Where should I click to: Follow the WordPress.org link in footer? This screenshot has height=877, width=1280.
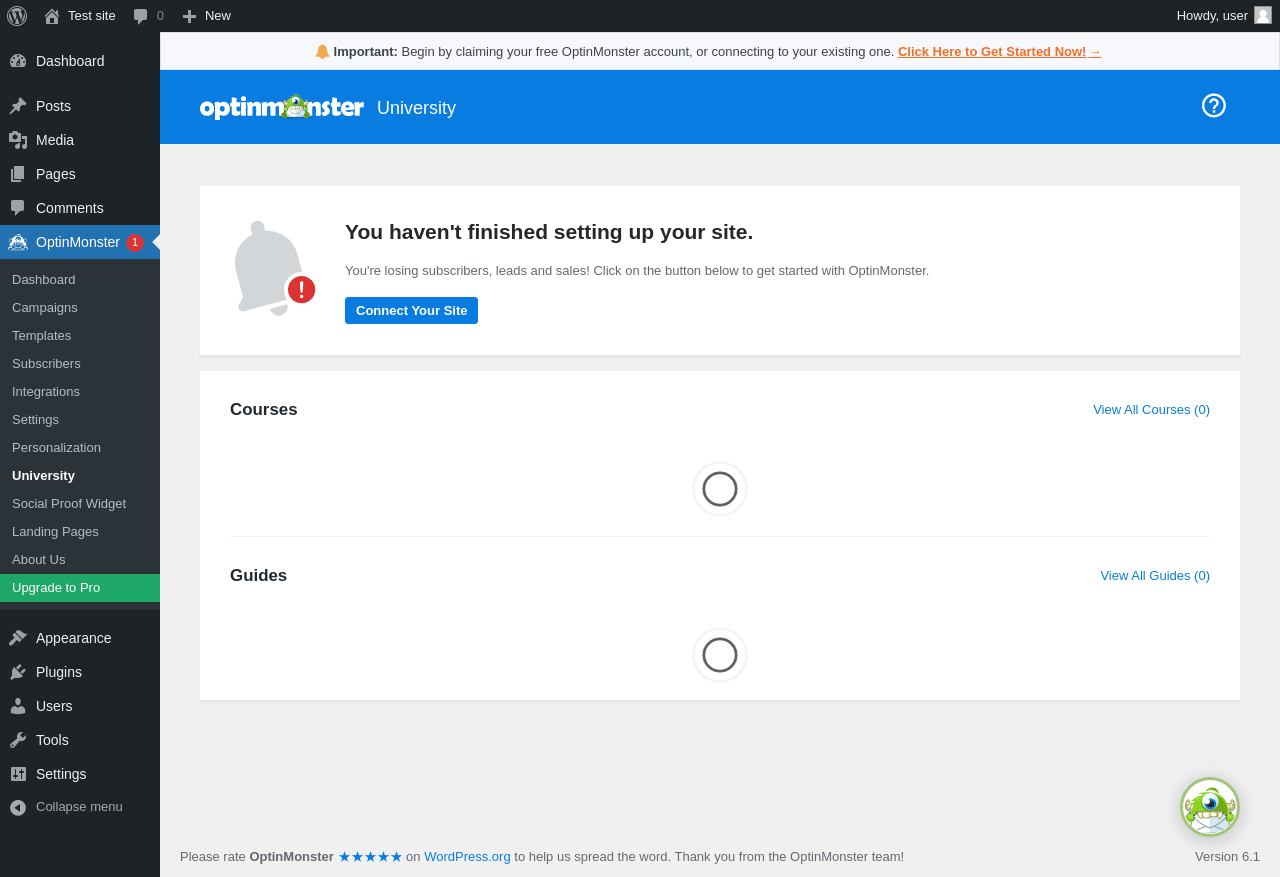pyautogui.click(x=467, y=856)
